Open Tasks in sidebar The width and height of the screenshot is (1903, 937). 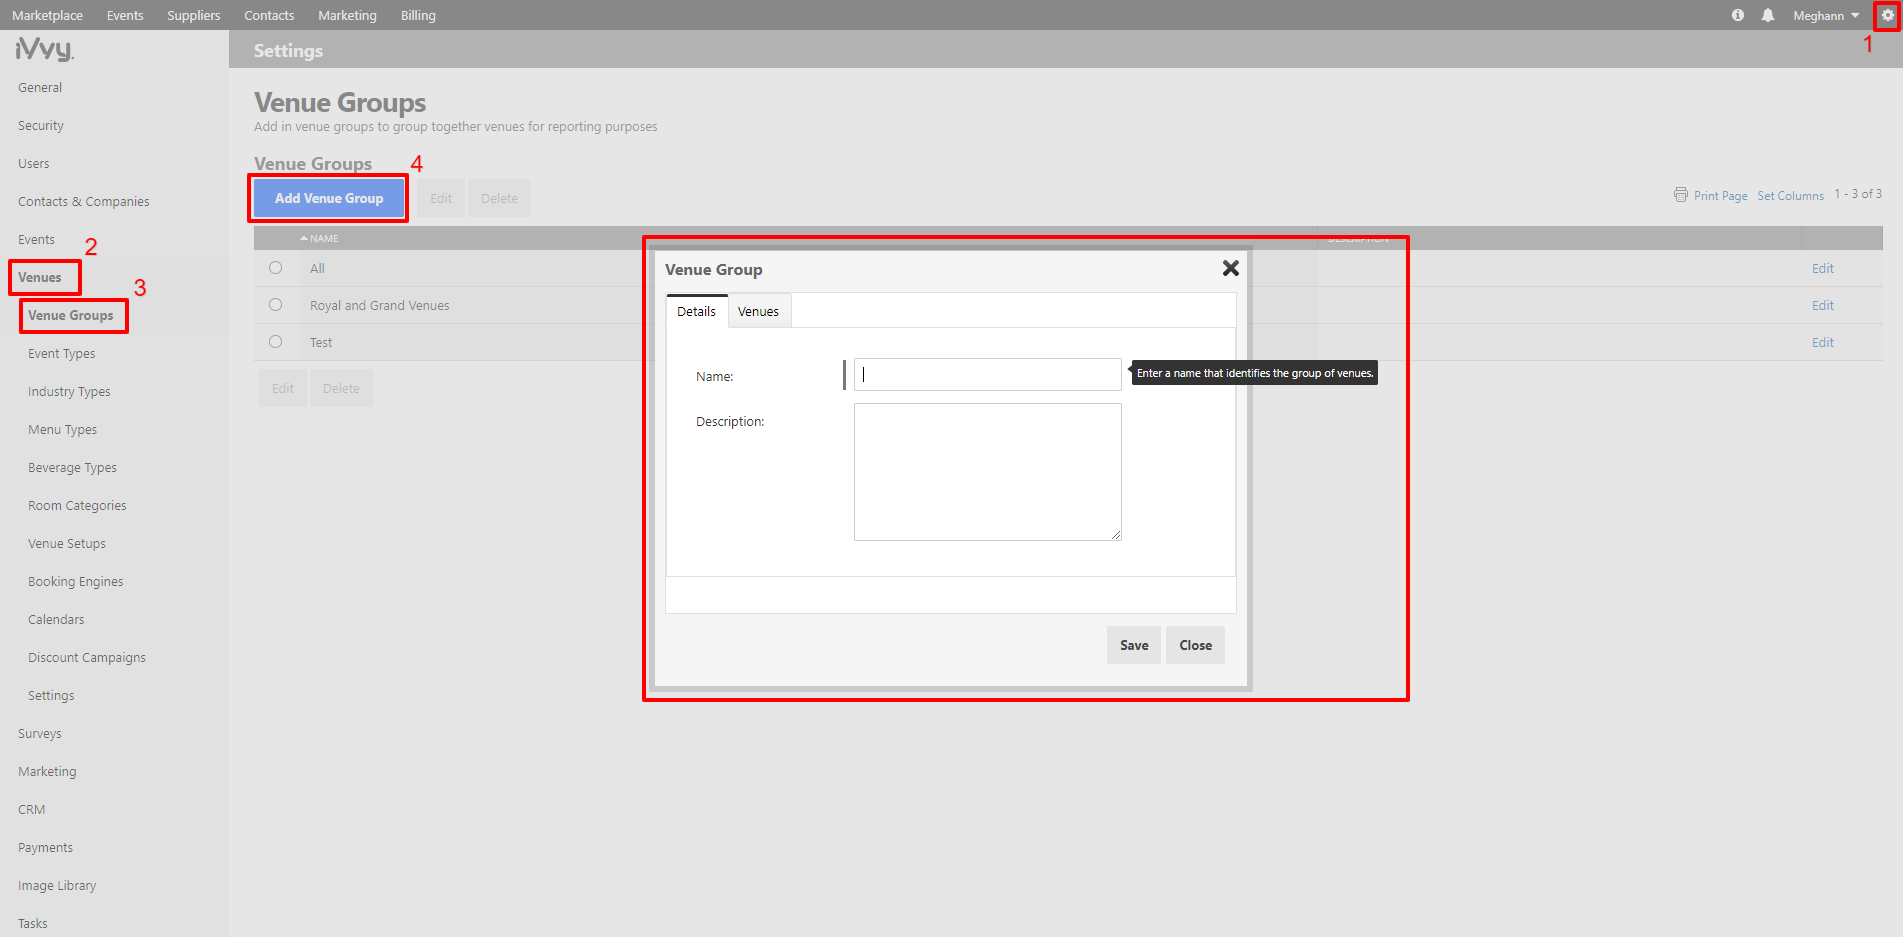coord(33,923)
